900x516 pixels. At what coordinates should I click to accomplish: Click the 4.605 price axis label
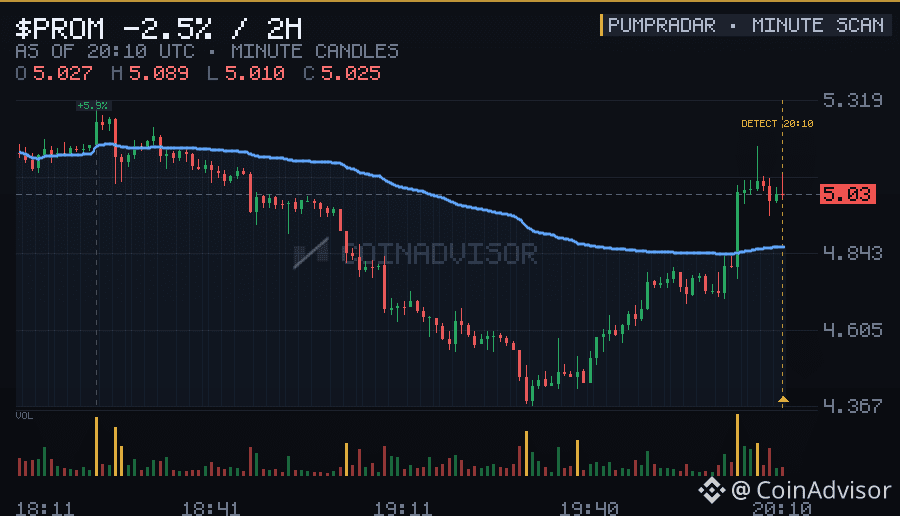852,330
